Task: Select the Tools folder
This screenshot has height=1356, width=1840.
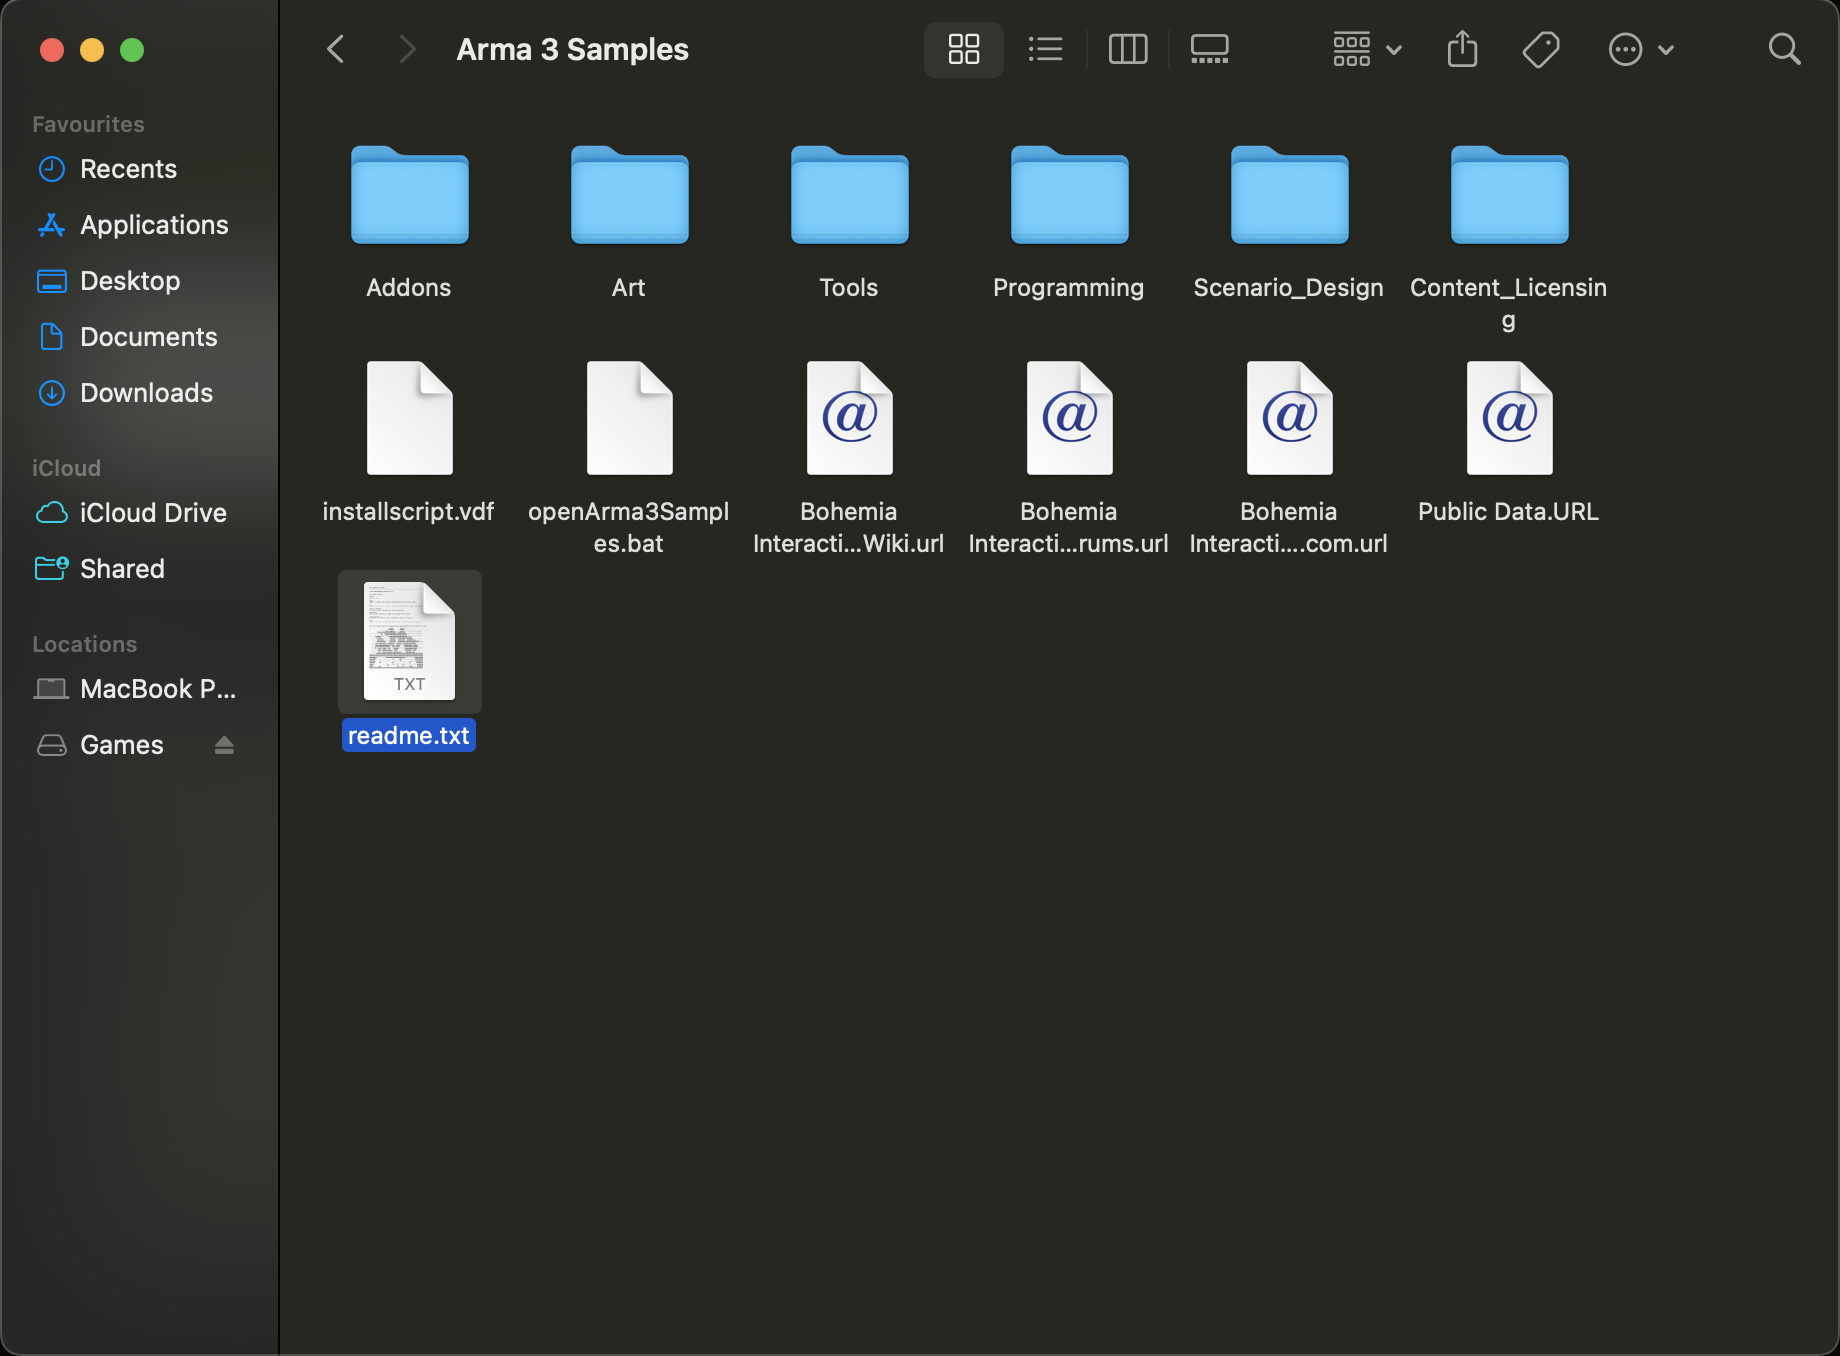Action: (x=849, y=196)
